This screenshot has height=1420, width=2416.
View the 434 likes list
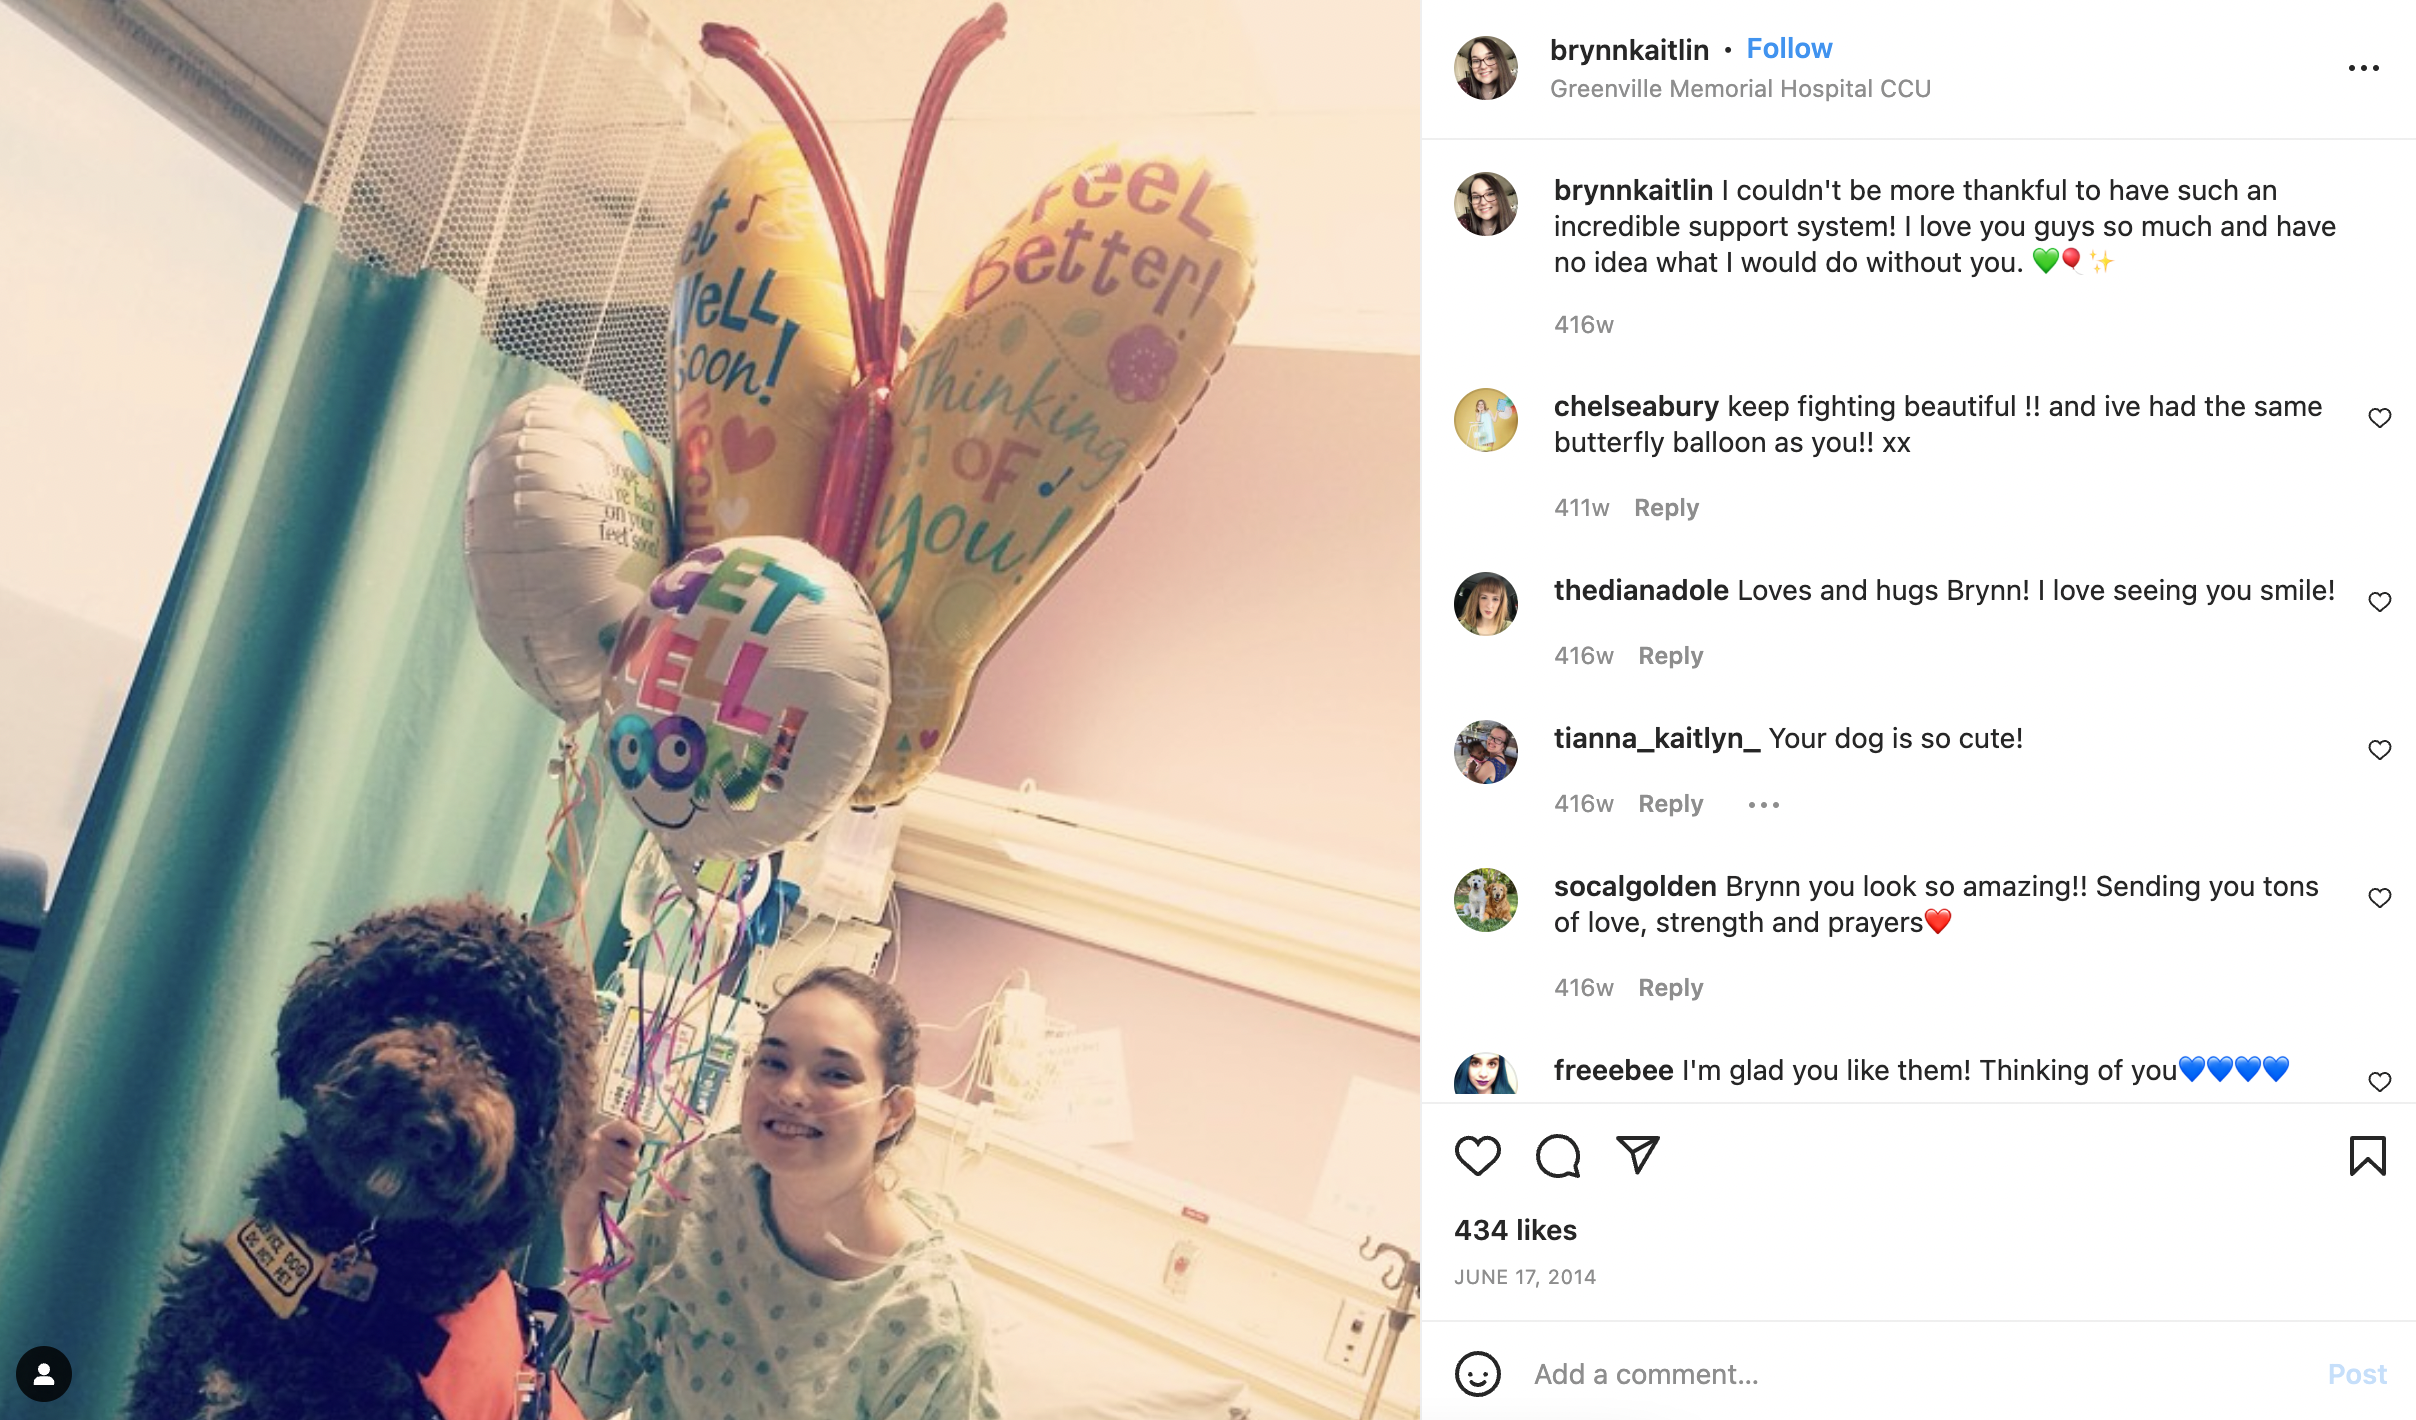[x=1515, y=1230]
